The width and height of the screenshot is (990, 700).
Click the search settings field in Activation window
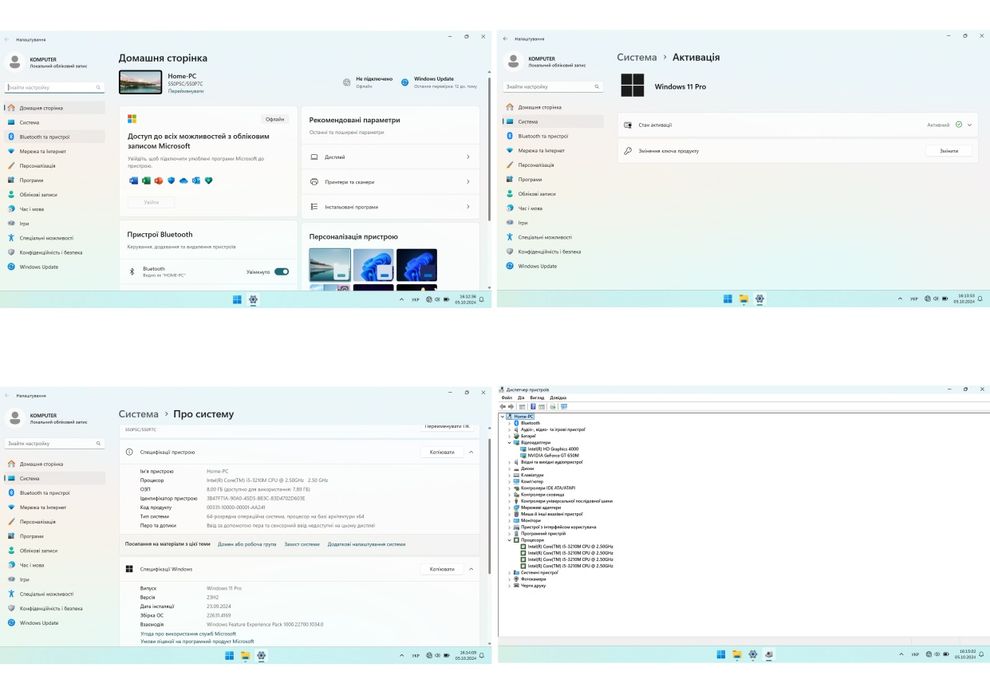553,86
